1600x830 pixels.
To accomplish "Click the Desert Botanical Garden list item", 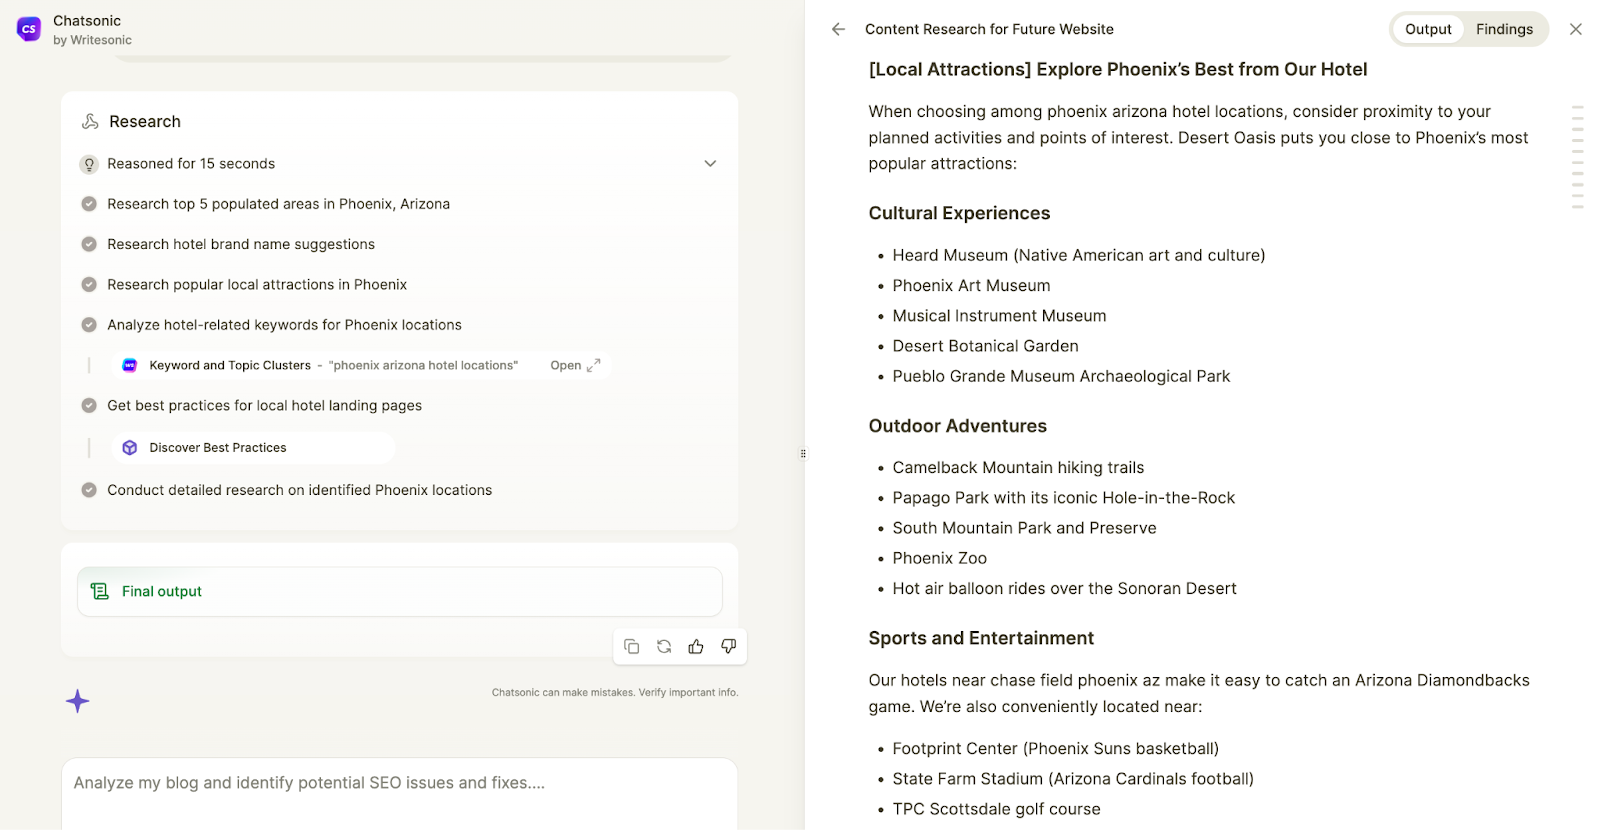I will 985,346.
